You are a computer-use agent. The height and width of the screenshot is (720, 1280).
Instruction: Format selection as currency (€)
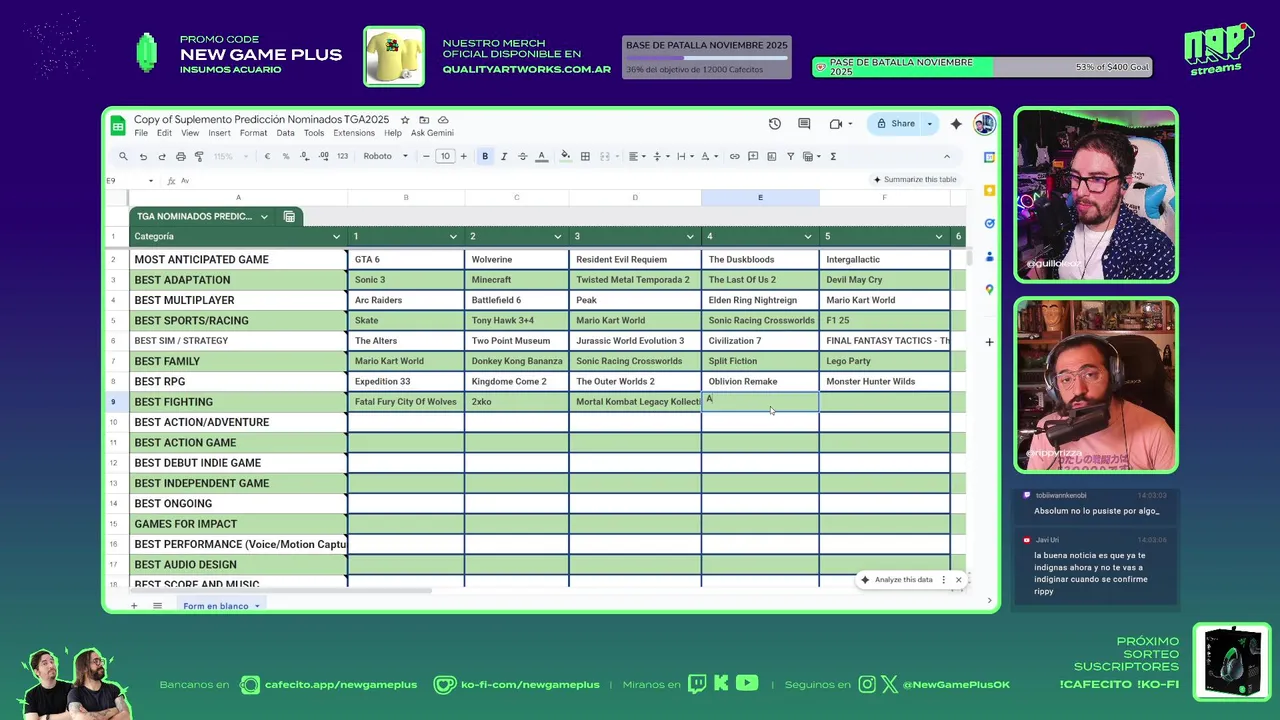coord(267,156)
